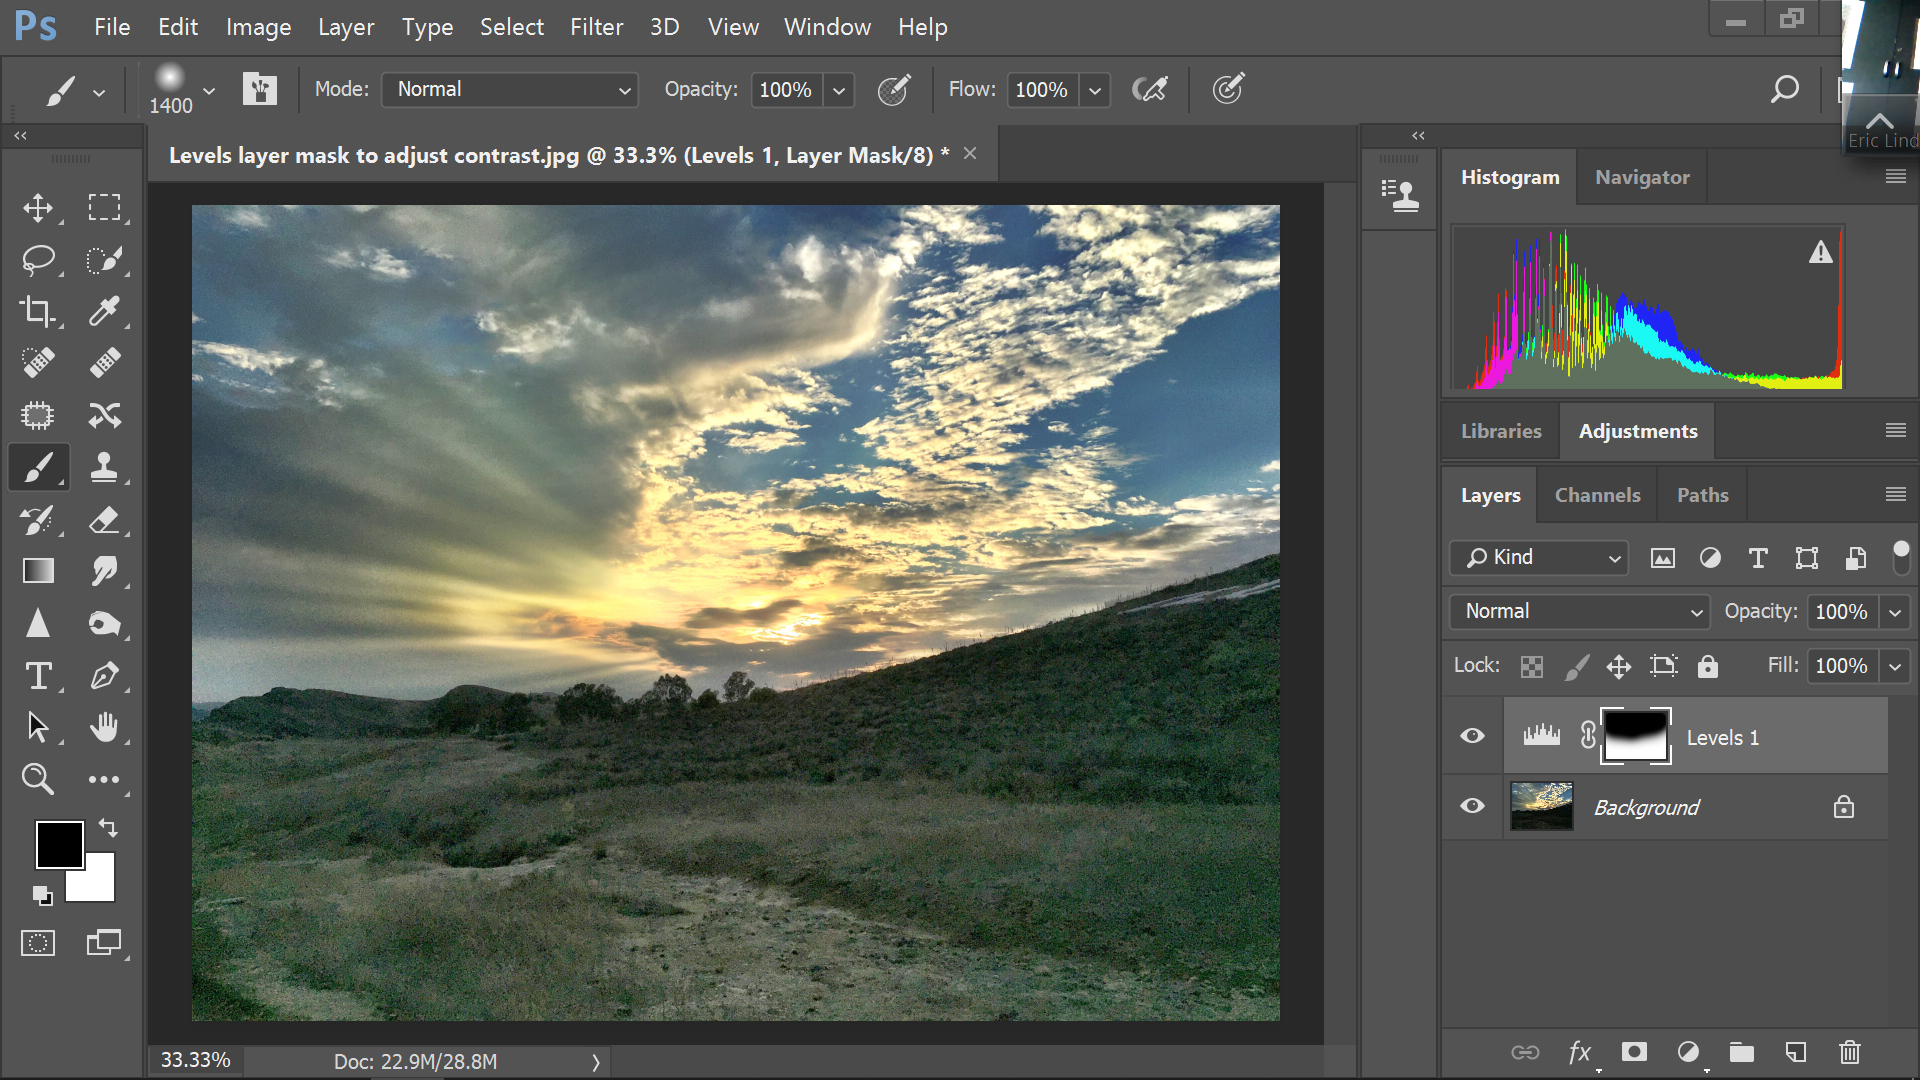Screen dimensions: 1920x1080
Task: Toggle lock all for layer
Action: point(1708,666)
